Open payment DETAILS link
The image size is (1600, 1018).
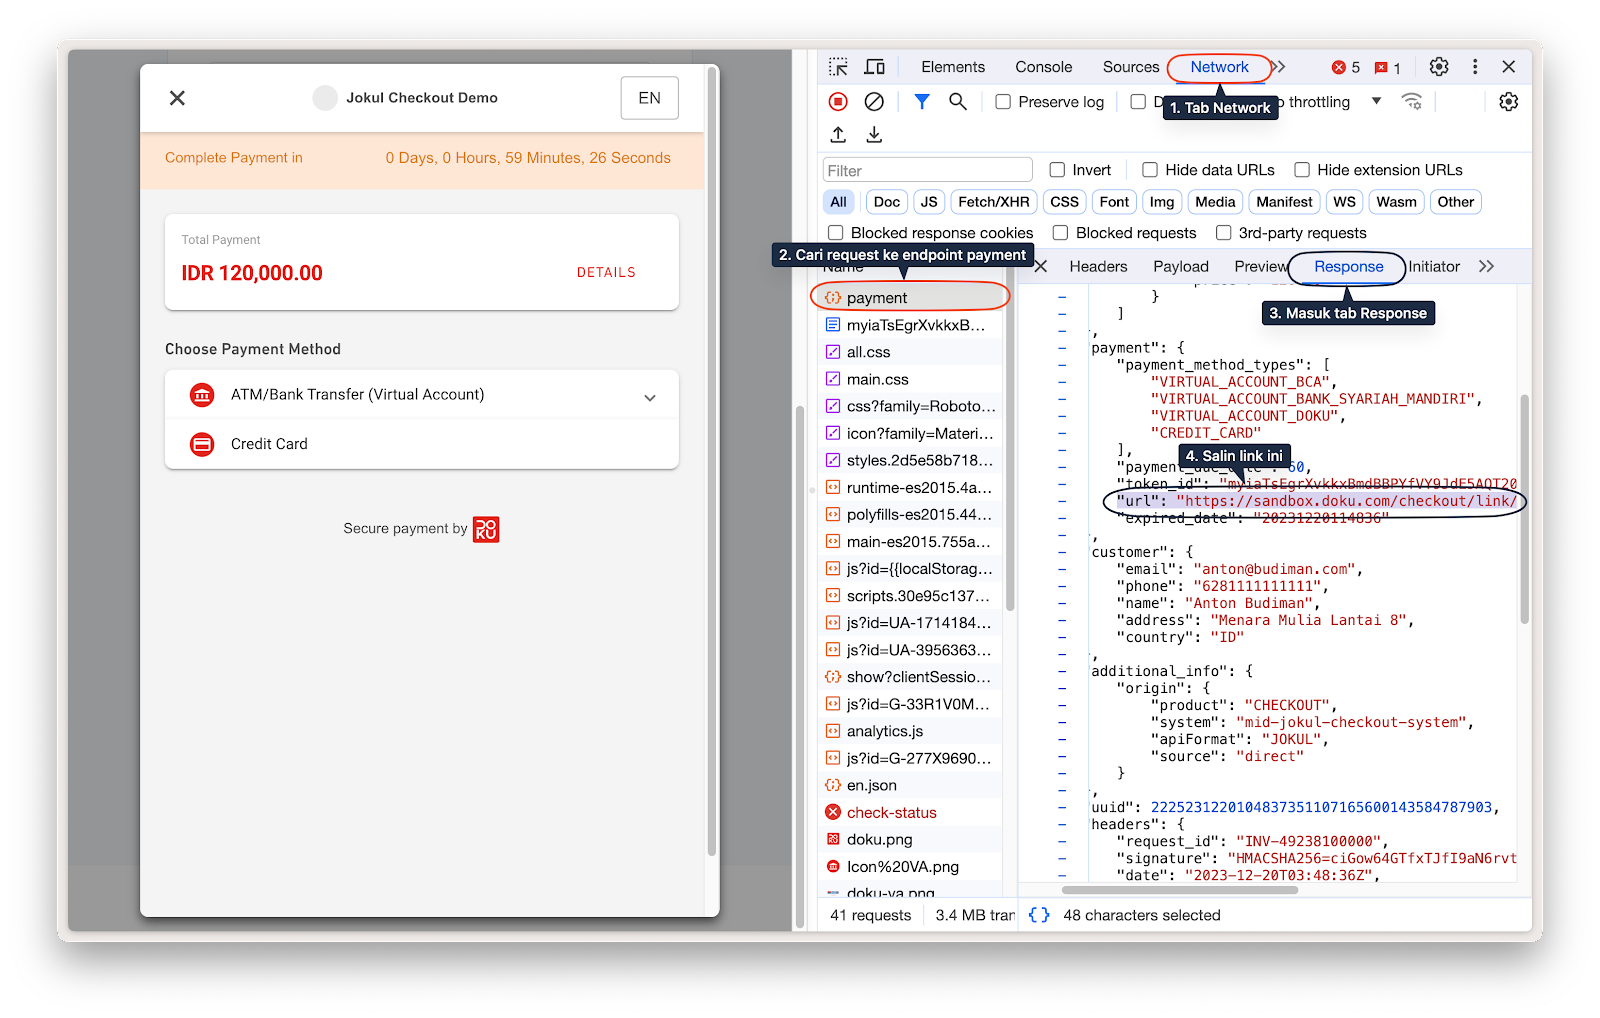(x=606, y=273)
